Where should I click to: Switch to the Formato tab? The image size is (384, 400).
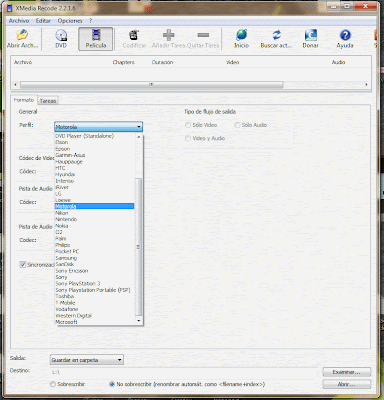tap(24, 100)
